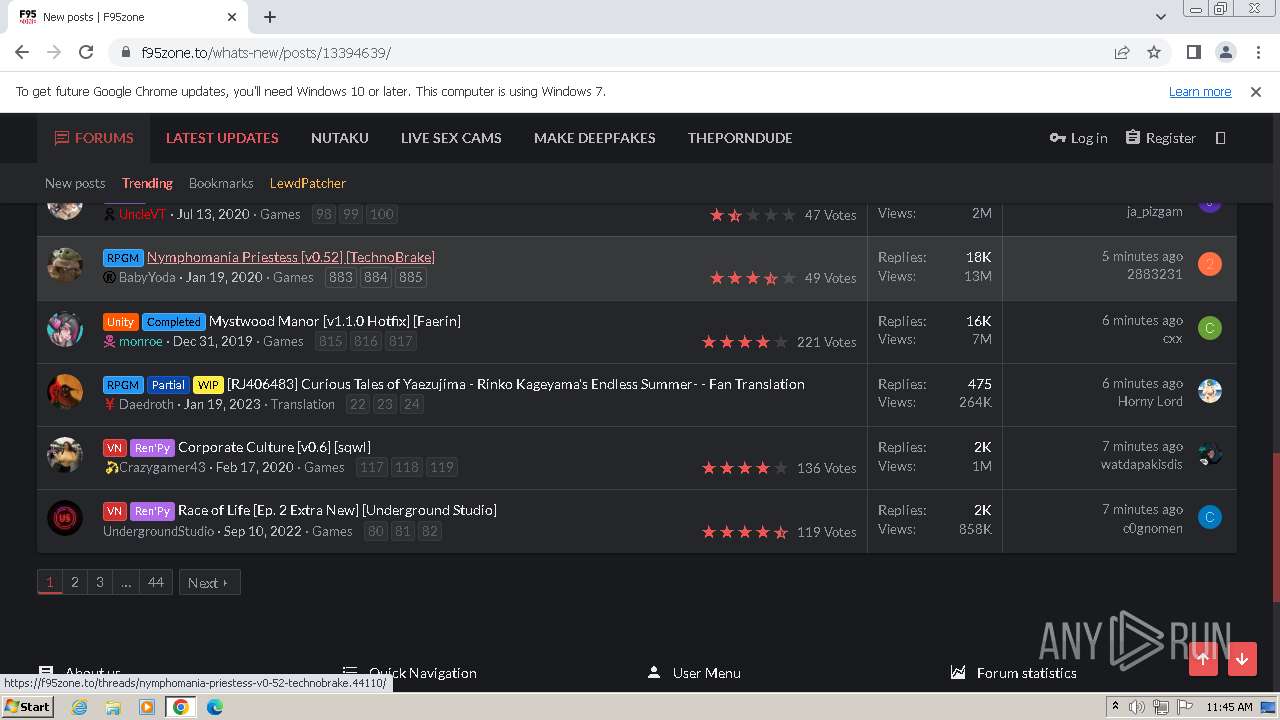The image size is (1280, 720).
Task: Open UndergroundStudio user profile
Action: [x=158, y=531]
